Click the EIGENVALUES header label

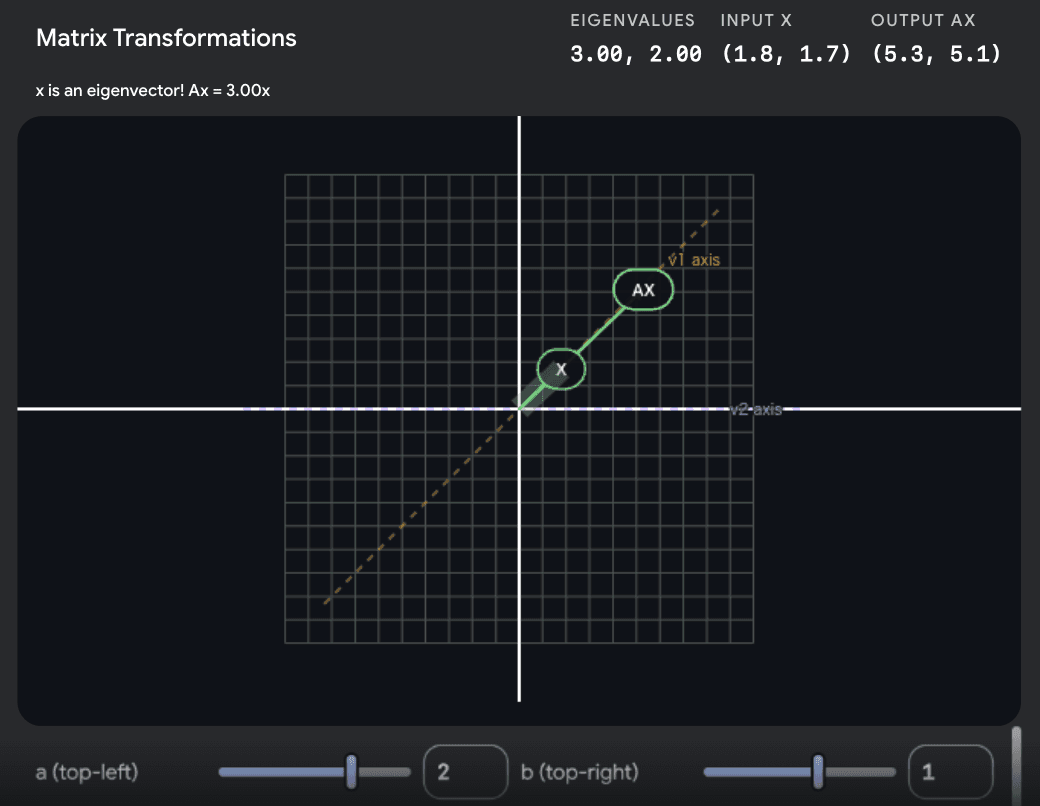(634, 21)
